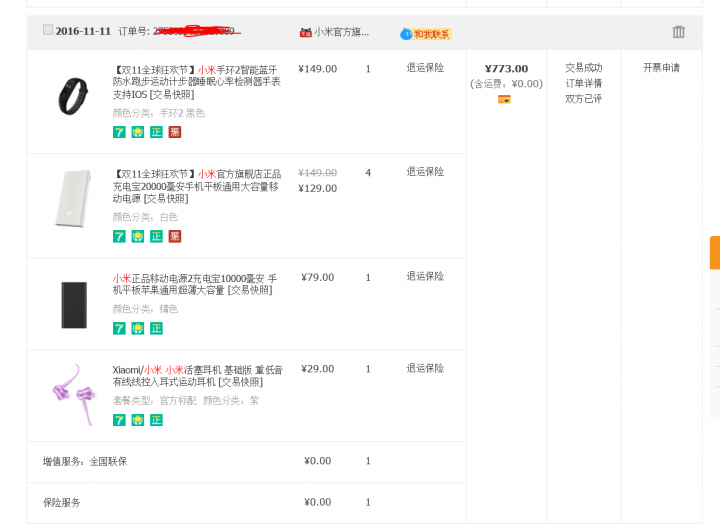Open the 小米活塞耳机 基础版 product title
Screen dimensions: 720x530
[x=197, y=376]
